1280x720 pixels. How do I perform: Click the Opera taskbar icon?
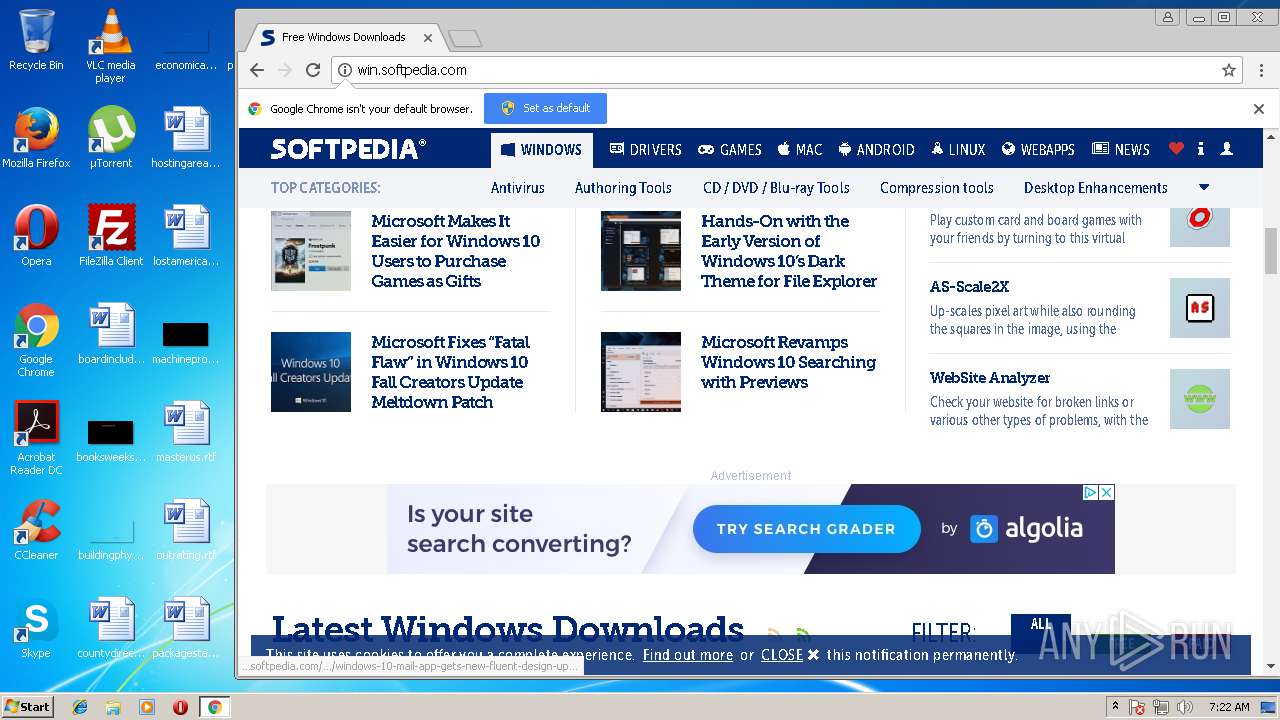(180, 707)
